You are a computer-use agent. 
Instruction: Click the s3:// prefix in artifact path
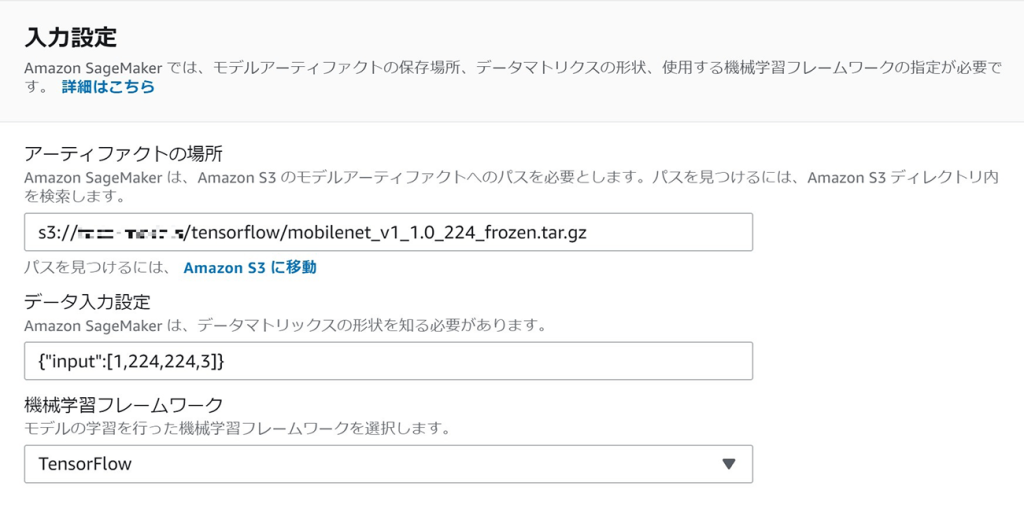[57, 232]
